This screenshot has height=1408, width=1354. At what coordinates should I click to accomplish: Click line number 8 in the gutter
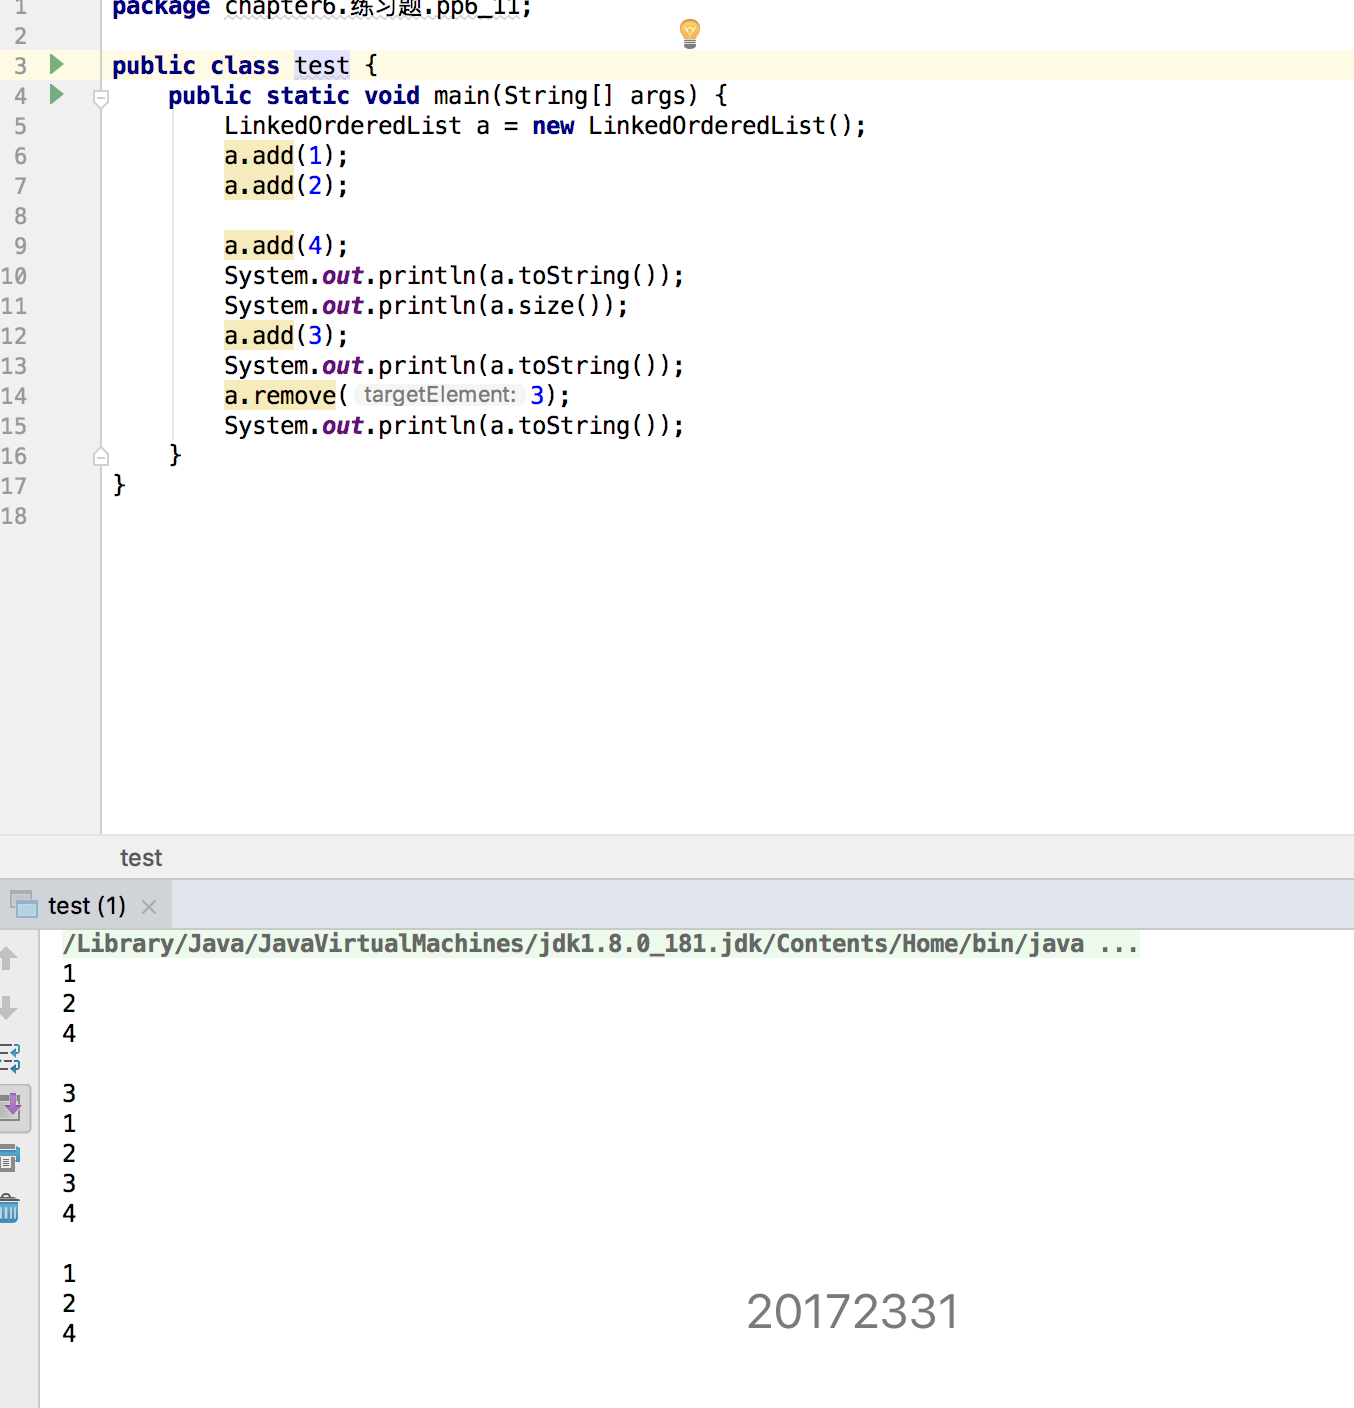[x=20, y=216]
